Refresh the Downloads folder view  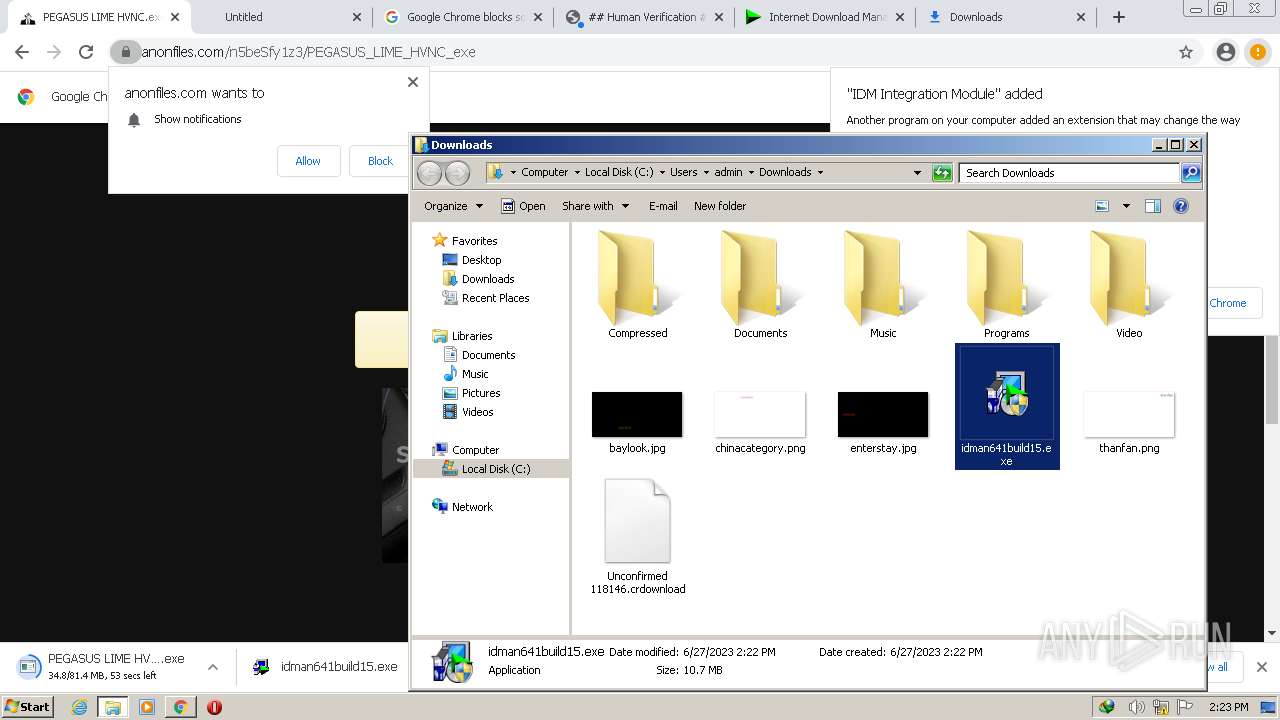(942, 173)
